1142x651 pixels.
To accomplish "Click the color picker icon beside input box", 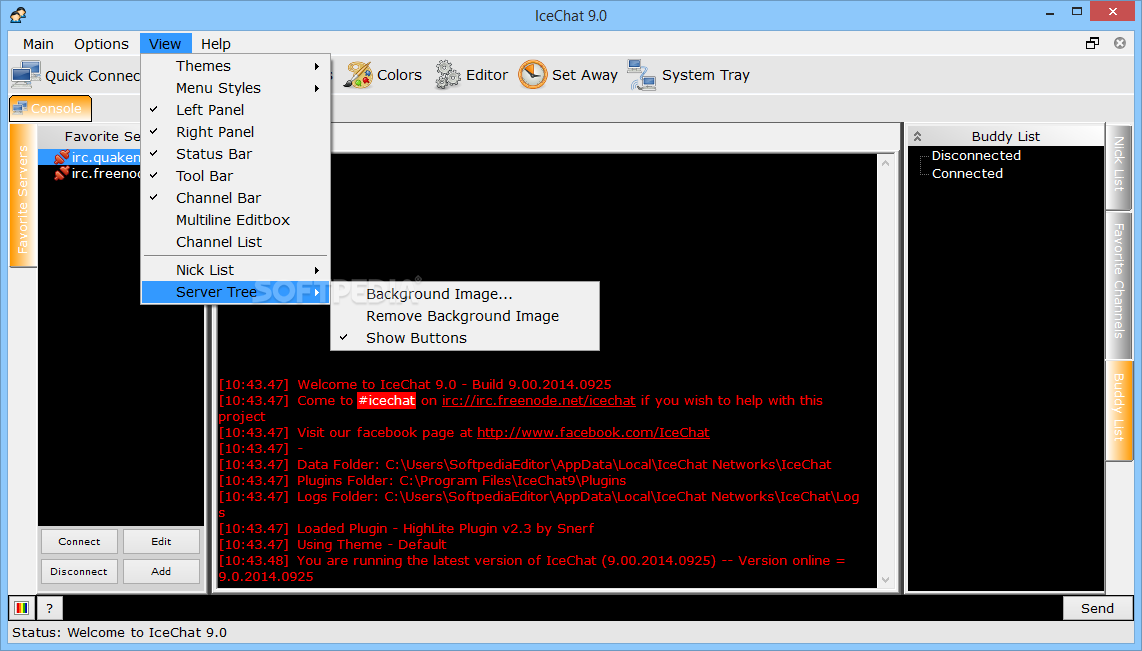I will (22, 608).
